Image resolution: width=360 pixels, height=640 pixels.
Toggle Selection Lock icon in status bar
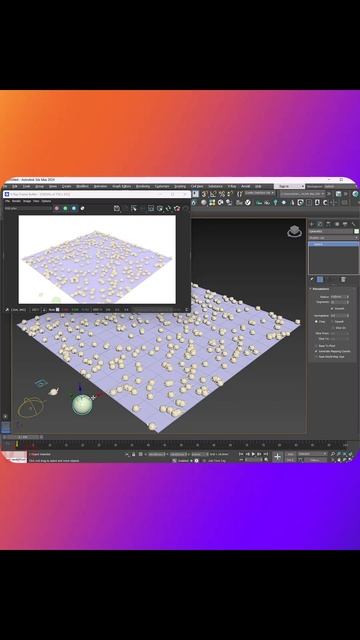133,454
